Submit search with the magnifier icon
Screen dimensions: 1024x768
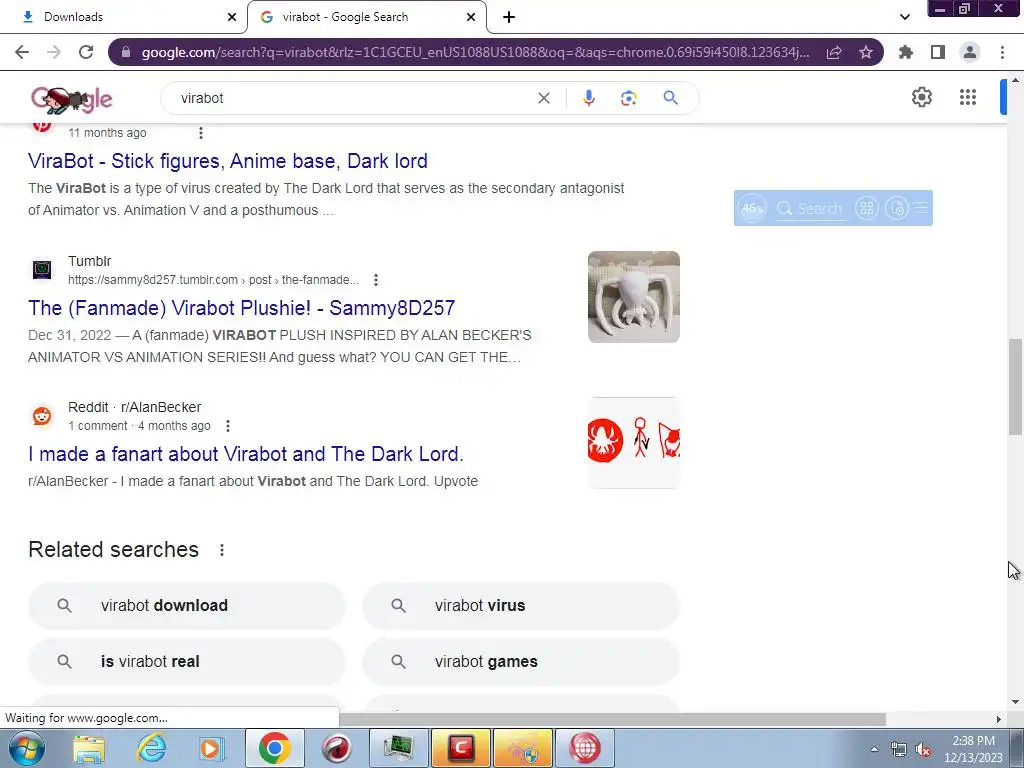[x=670, y=98]
